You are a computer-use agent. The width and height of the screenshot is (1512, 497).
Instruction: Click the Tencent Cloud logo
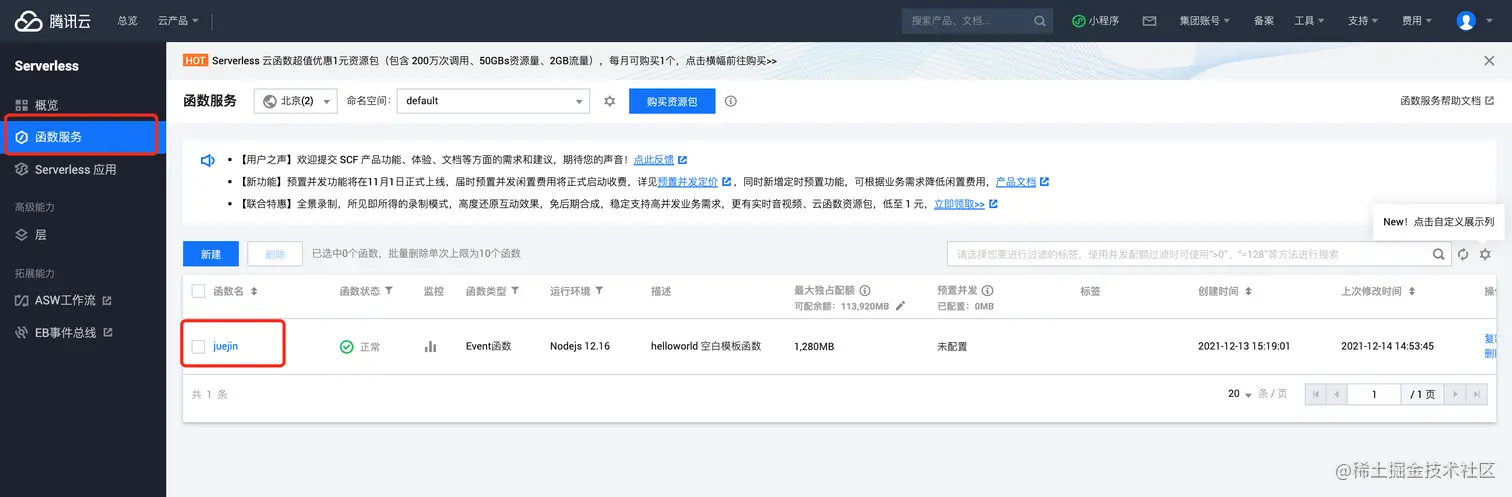(x=52, y=21)
